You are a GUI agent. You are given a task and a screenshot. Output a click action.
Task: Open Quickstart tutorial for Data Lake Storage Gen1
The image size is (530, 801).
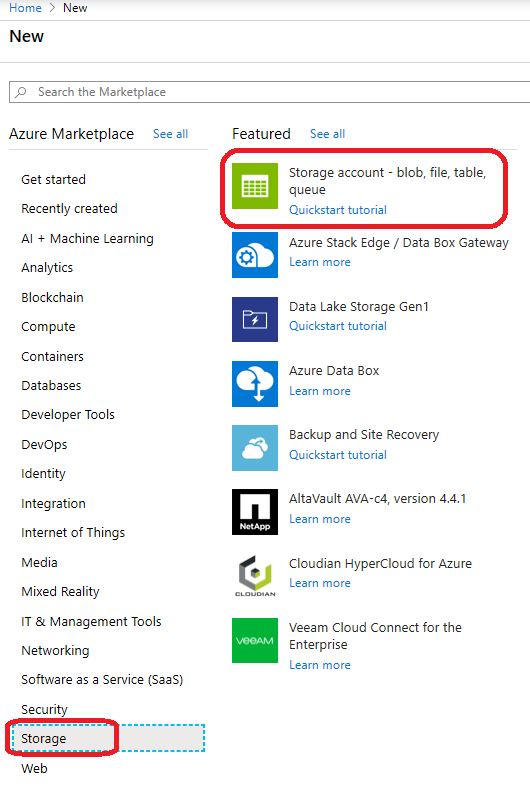pyautogui.click(x=338, y=326)
